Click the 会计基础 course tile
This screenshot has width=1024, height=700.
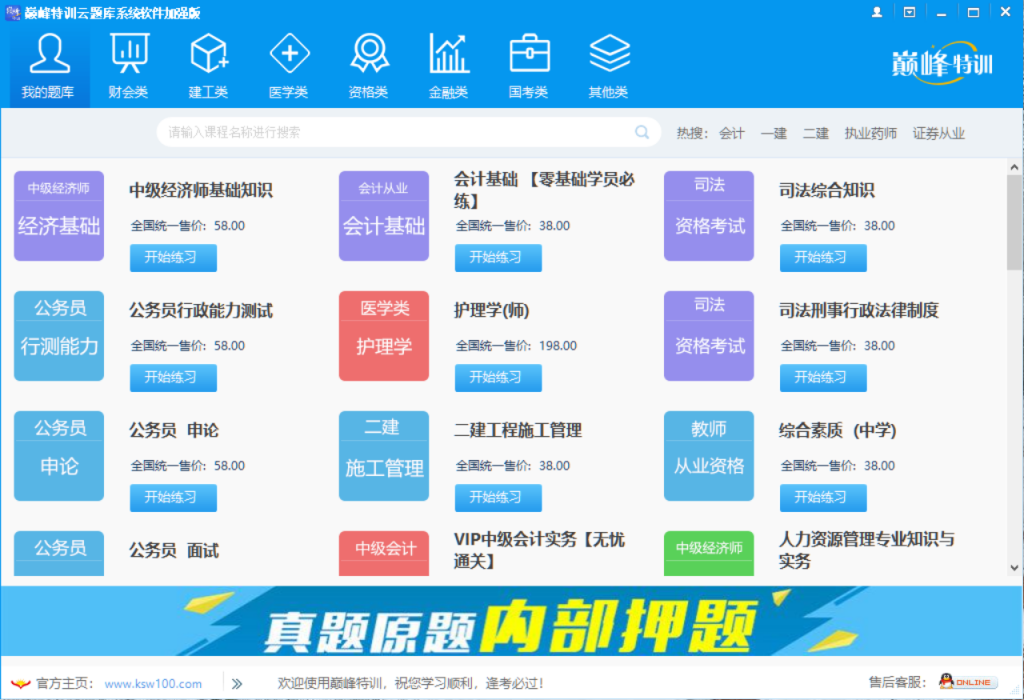[384, 216]
